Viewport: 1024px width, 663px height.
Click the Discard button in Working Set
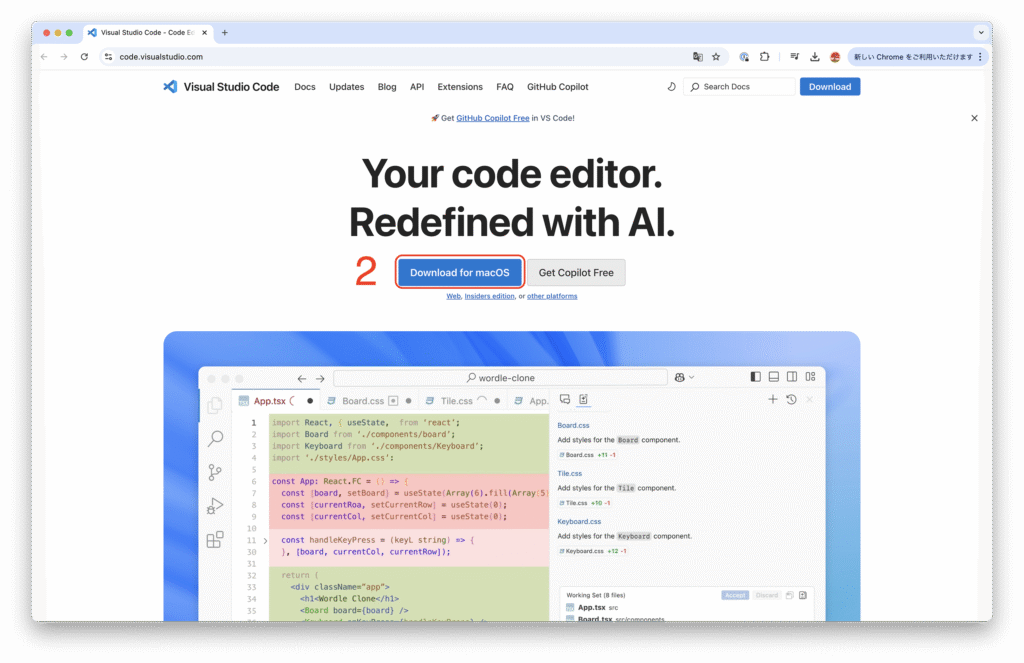point(767,595)
